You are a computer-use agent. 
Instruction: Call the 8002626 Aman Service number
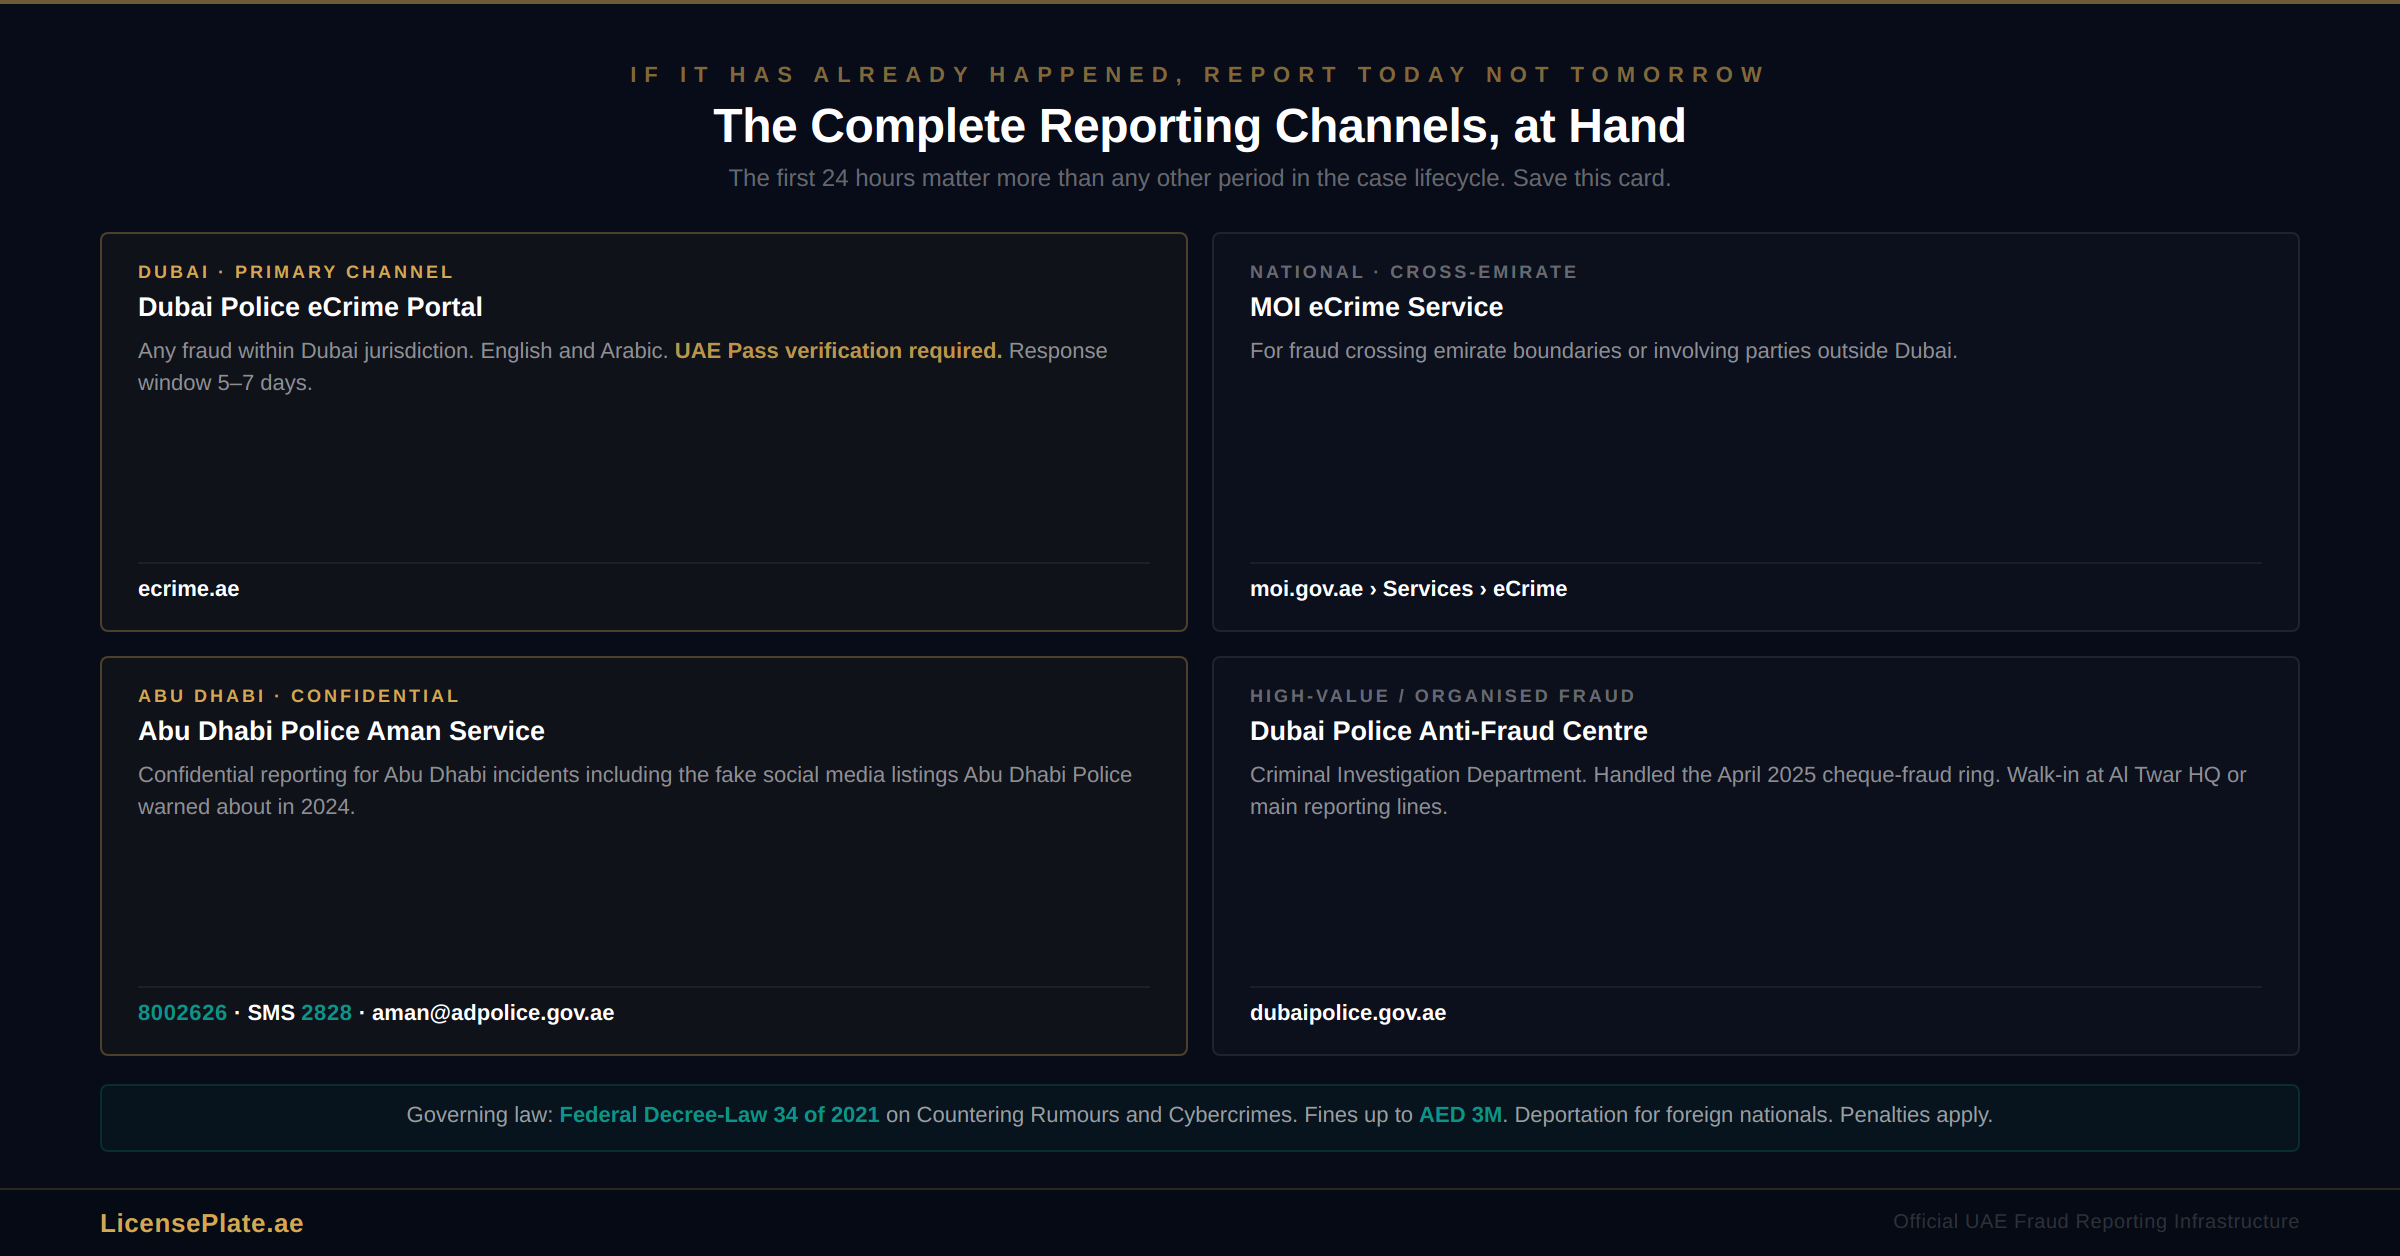click(181, 1013)
